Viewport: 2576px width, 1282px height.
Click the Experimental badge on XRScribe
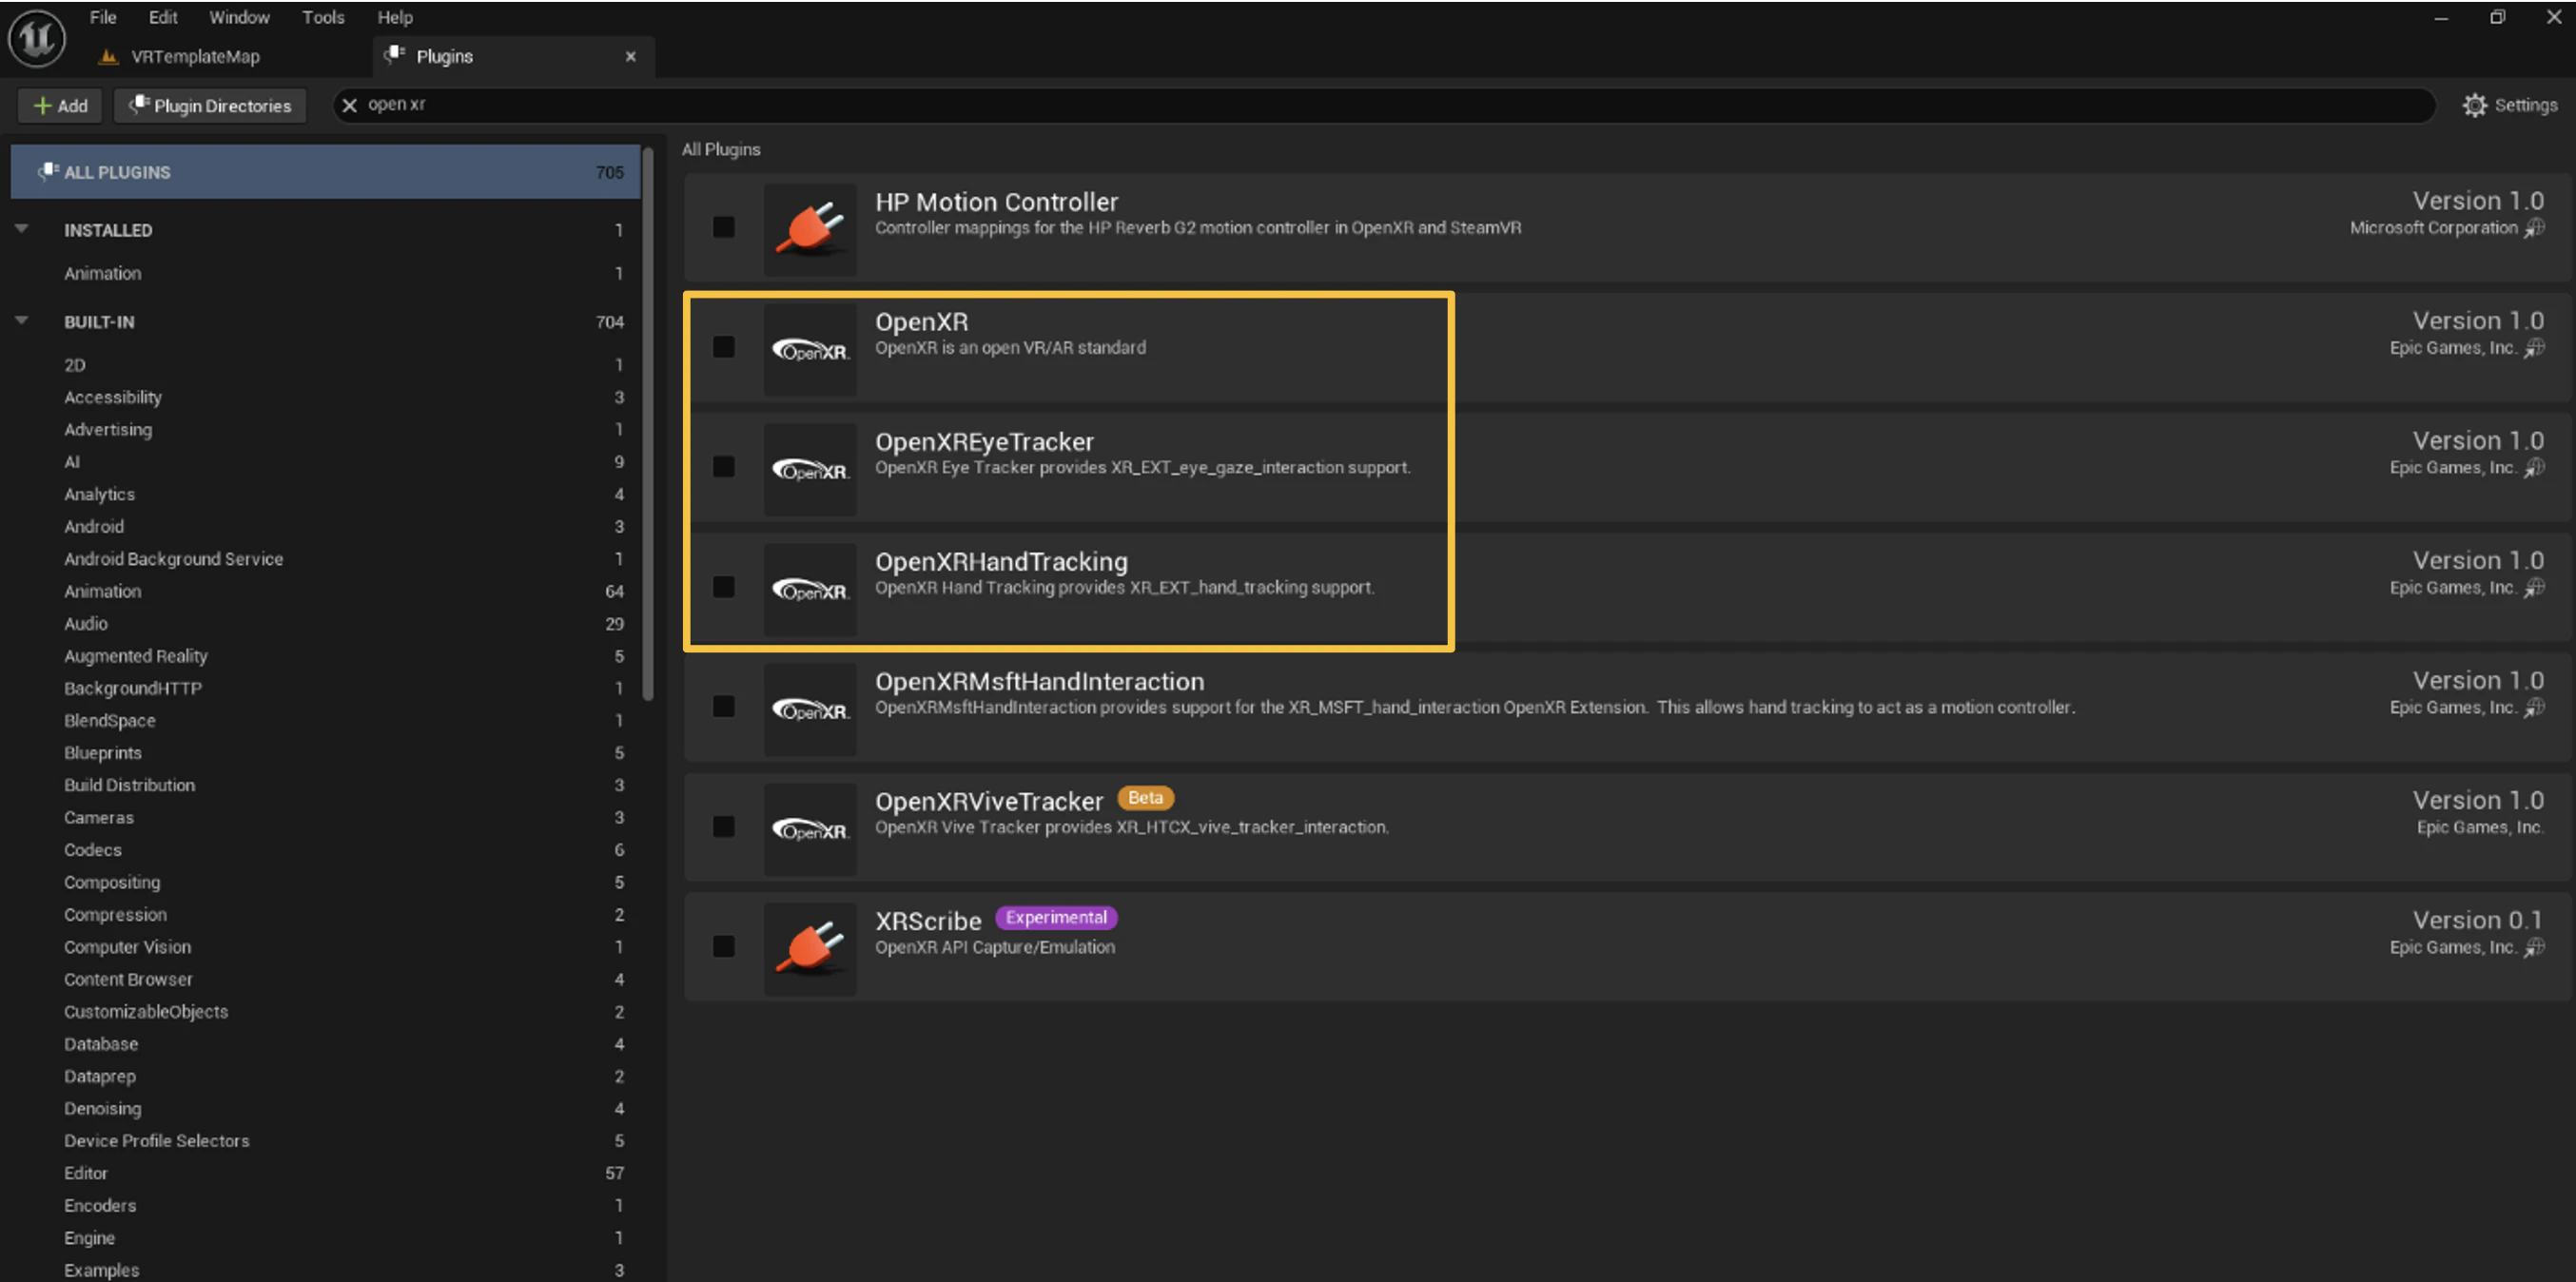tap(1056, 918)
